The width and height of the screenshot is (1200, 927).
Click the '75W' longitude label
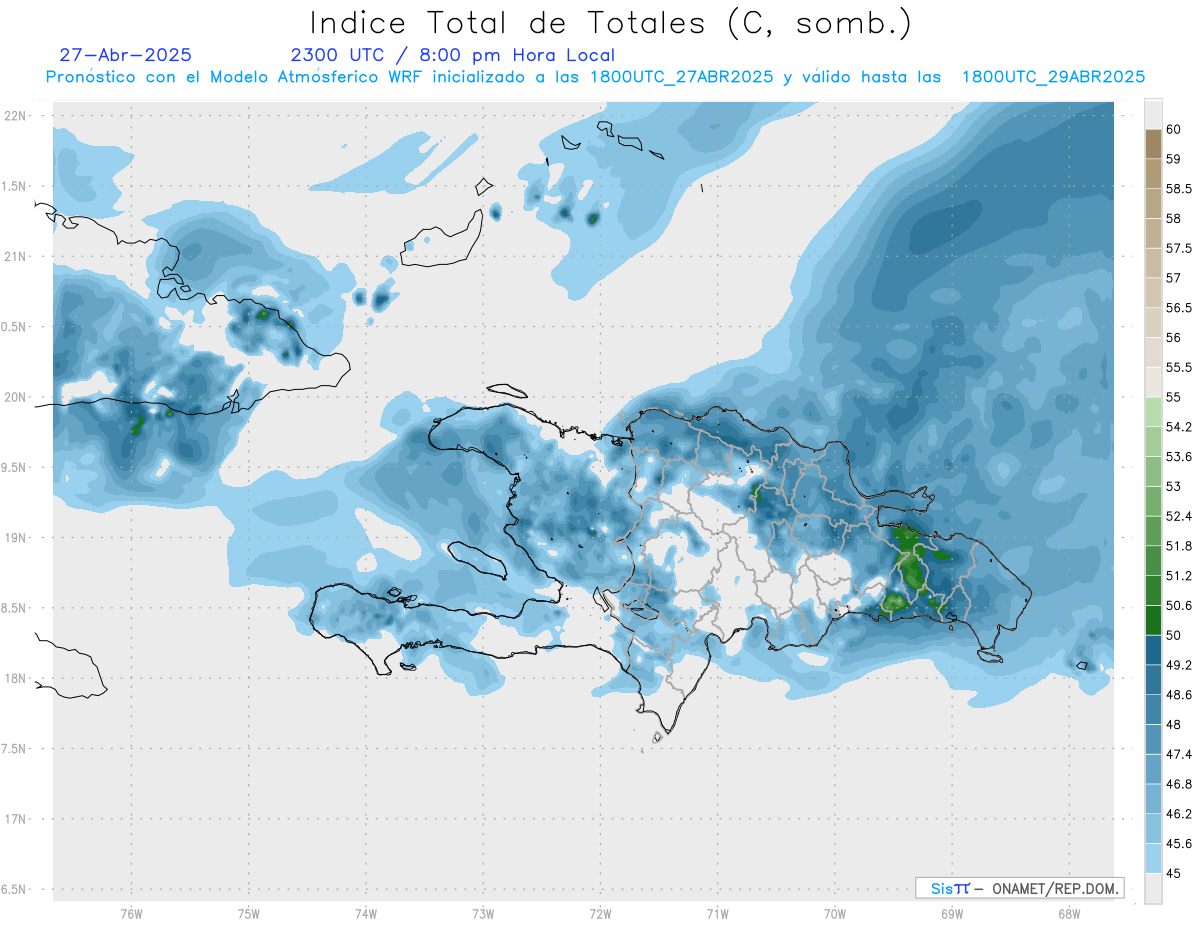(249, 913)
